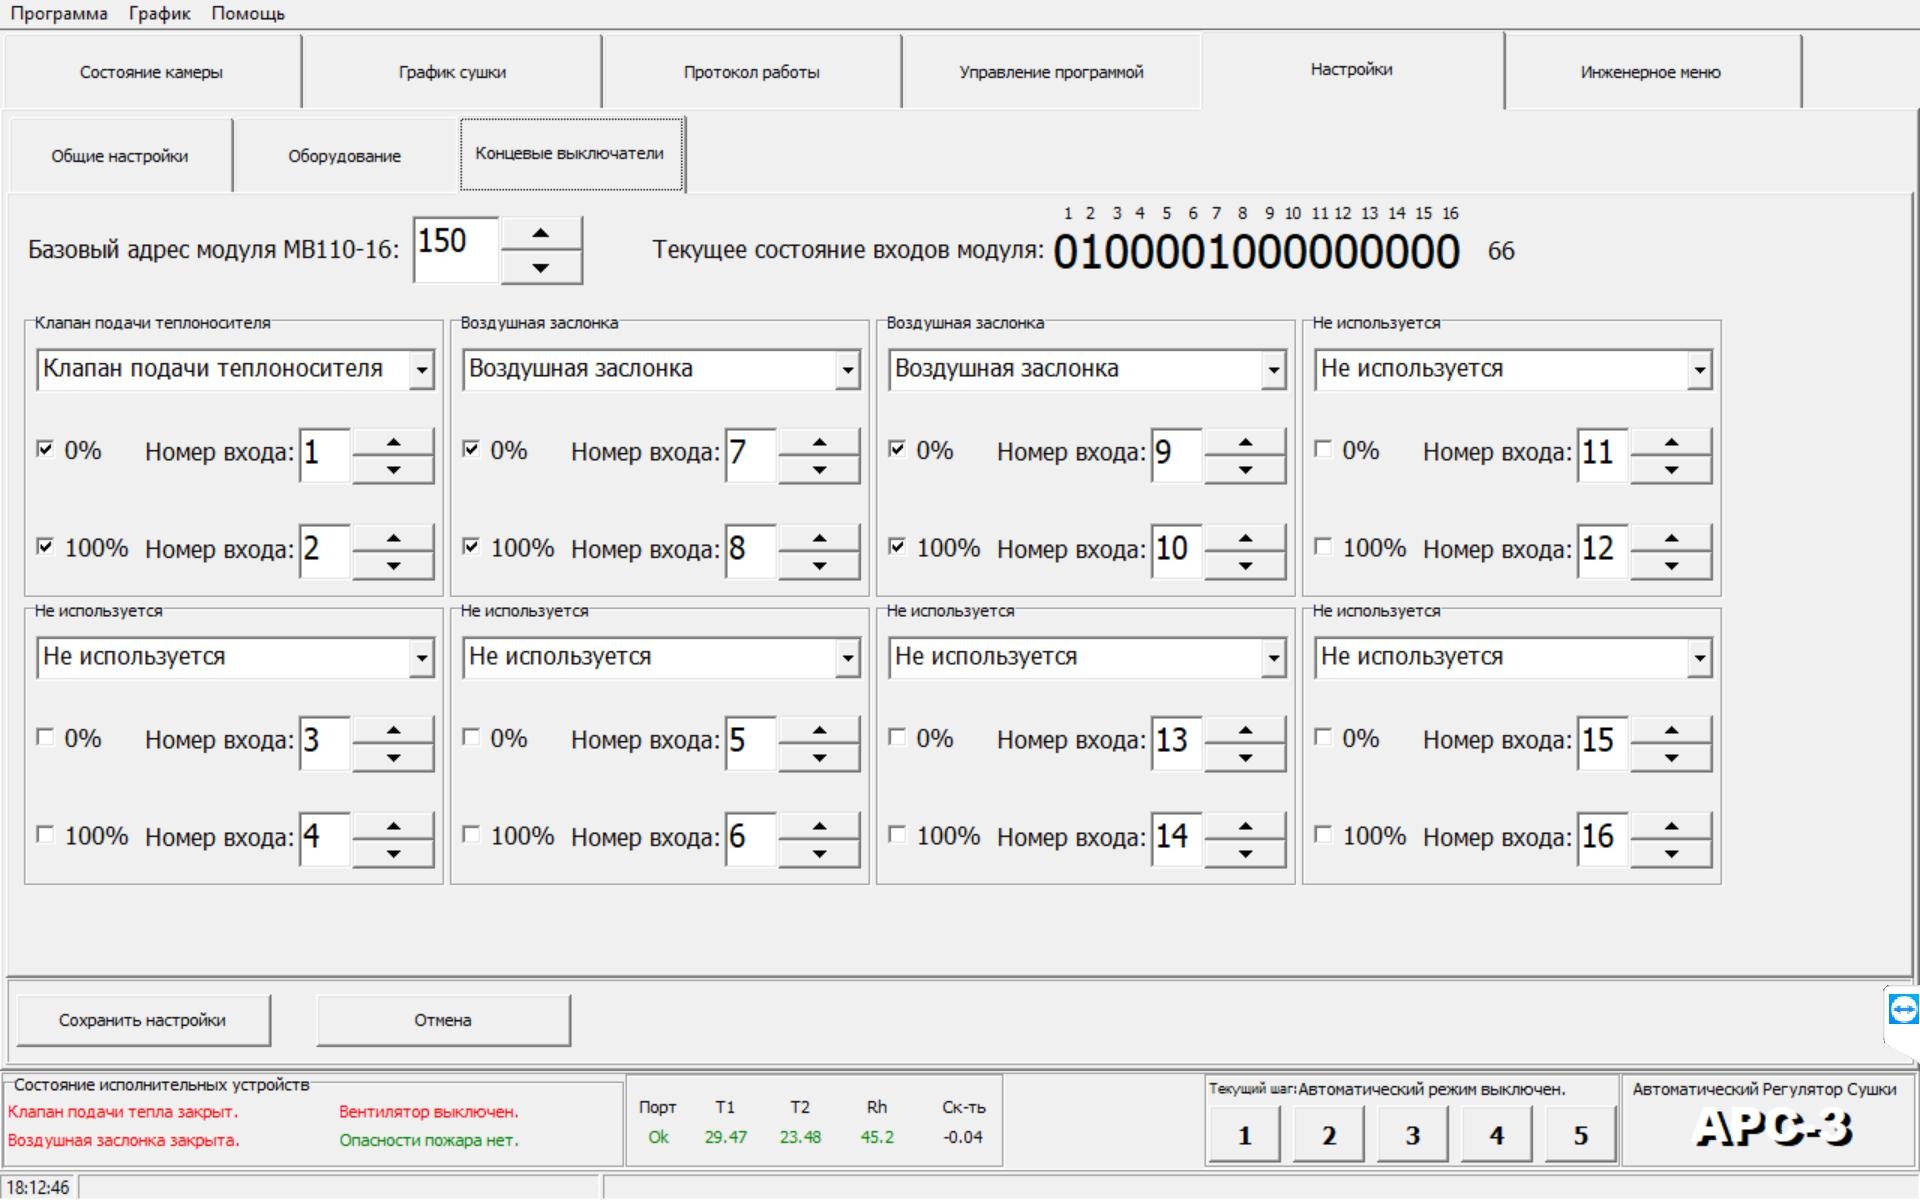Screen dimensions: 1920x1200
Task: Increment input number 11 spinner up
Action: coord(1671,442)
